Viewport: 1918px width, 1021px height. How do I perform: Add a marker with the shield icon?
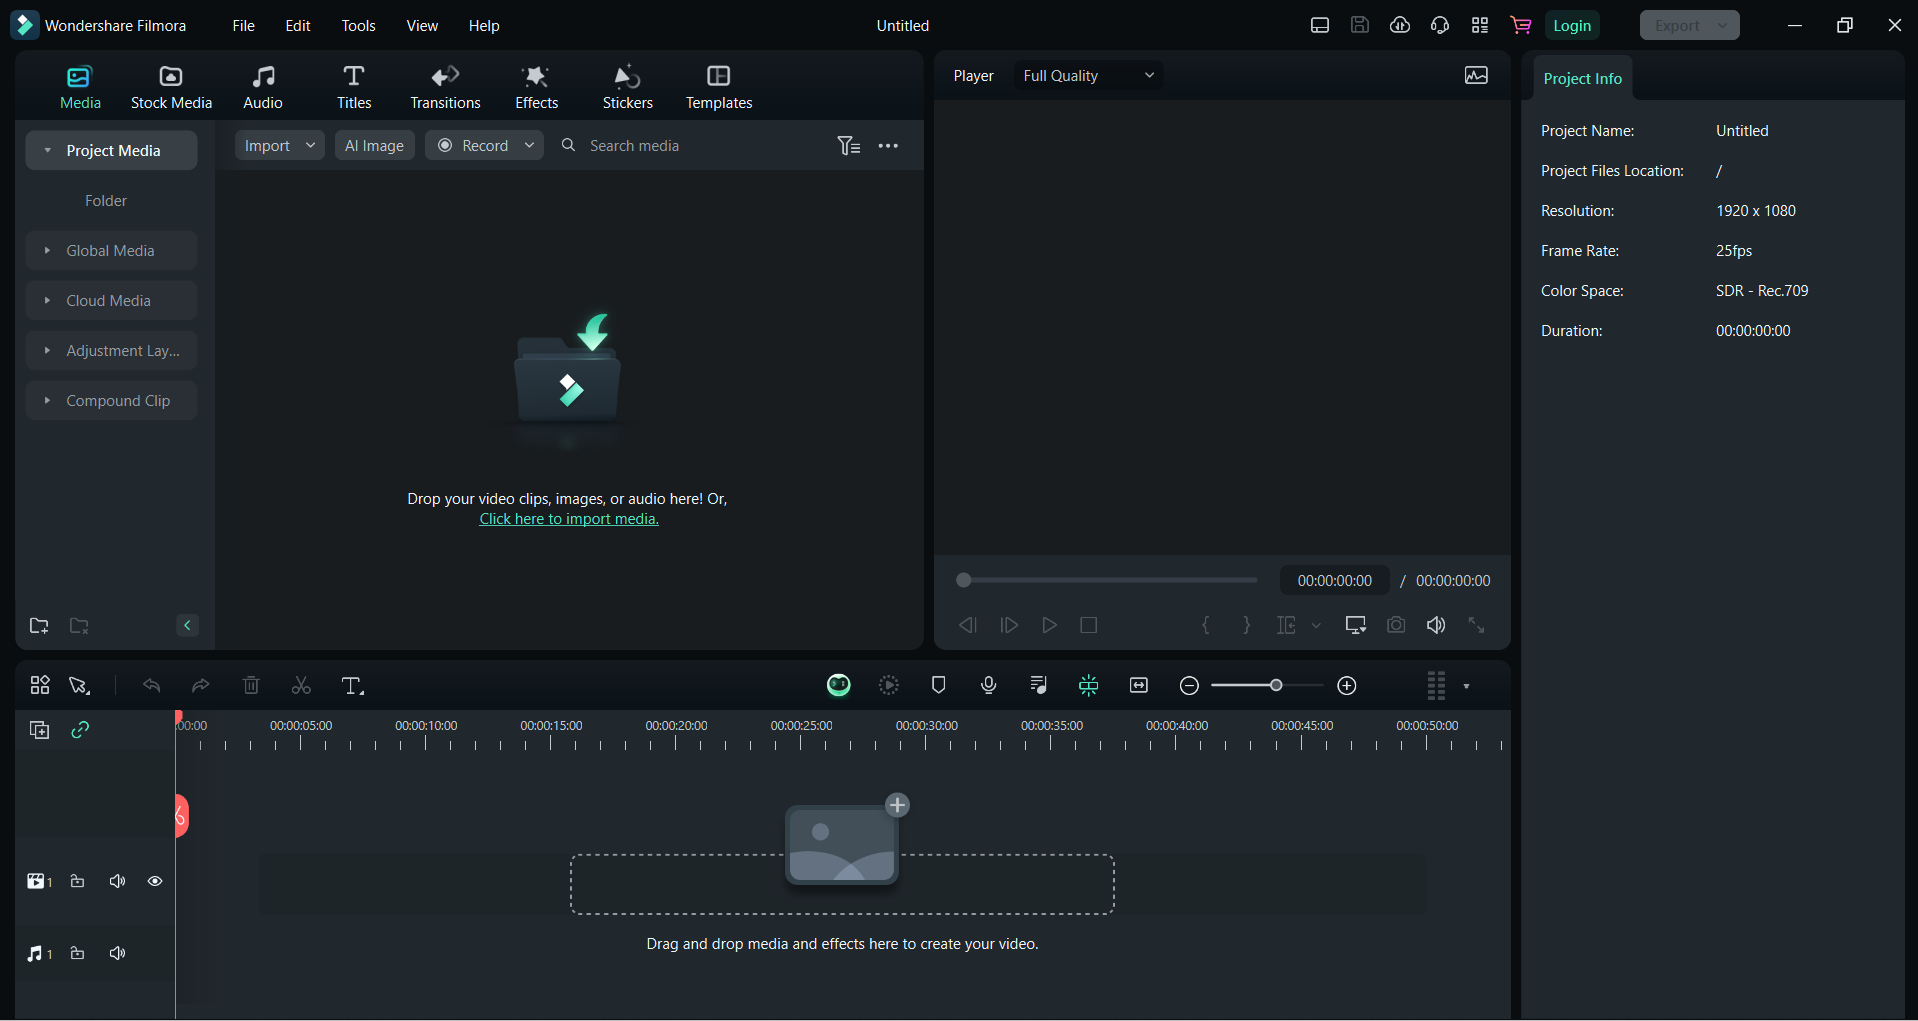(938, 685)
